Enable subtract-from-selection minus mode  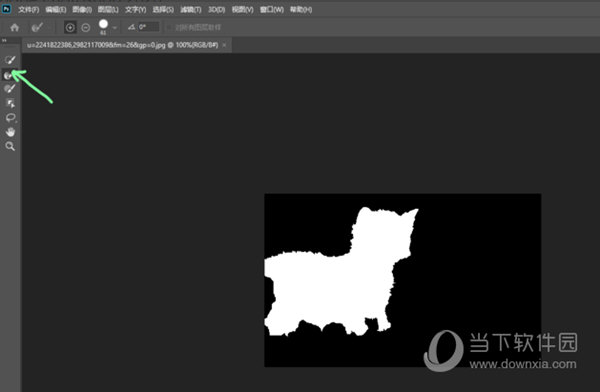point(86,28)
